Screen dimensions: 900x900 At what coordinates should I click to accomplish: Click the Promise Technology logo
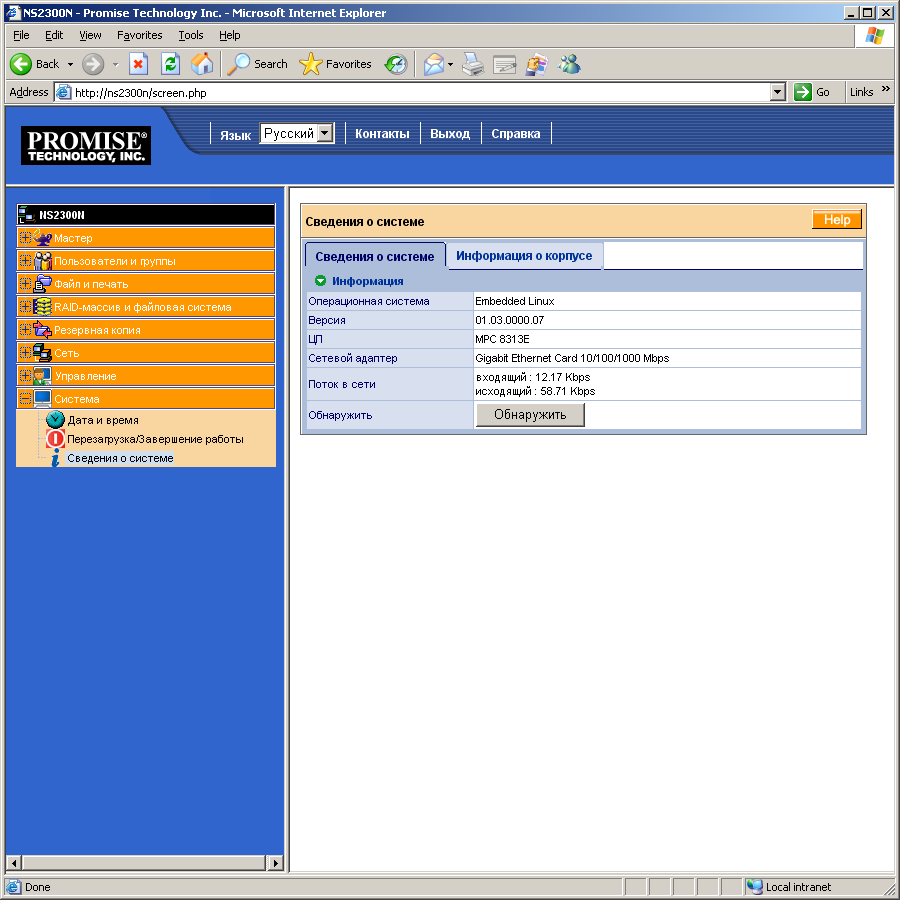click(x=86, y=145)
